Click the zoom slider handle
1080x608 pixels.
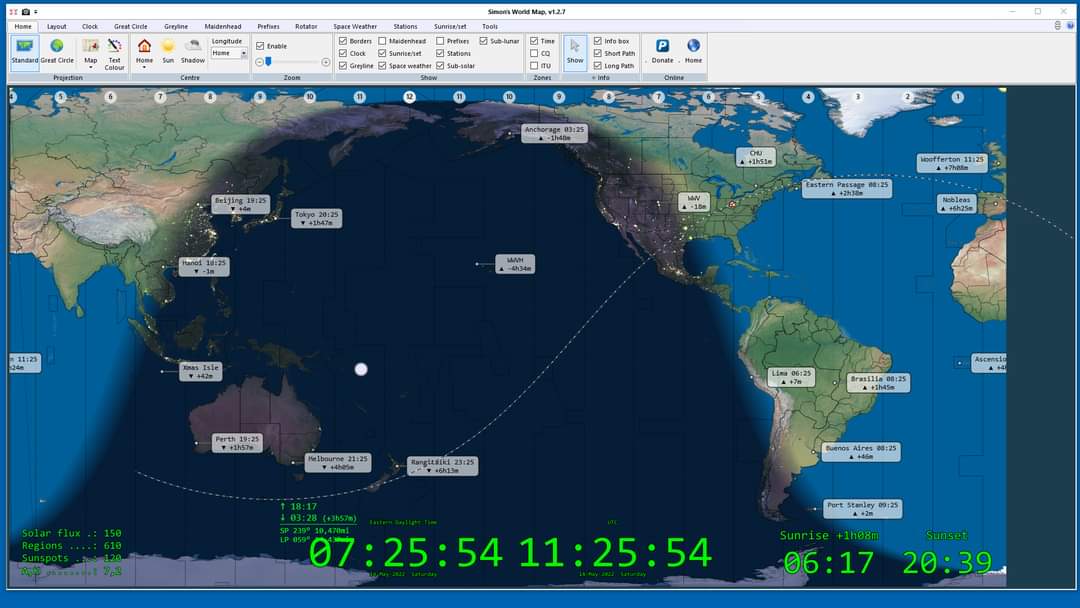[268, 62]
